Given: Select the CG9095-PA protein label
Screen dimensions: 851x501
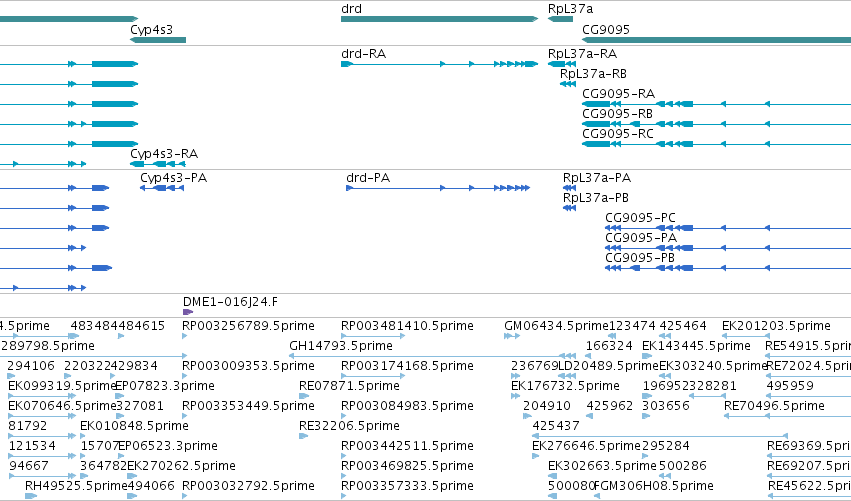Looking at the screenshot, I should [641, 238].
